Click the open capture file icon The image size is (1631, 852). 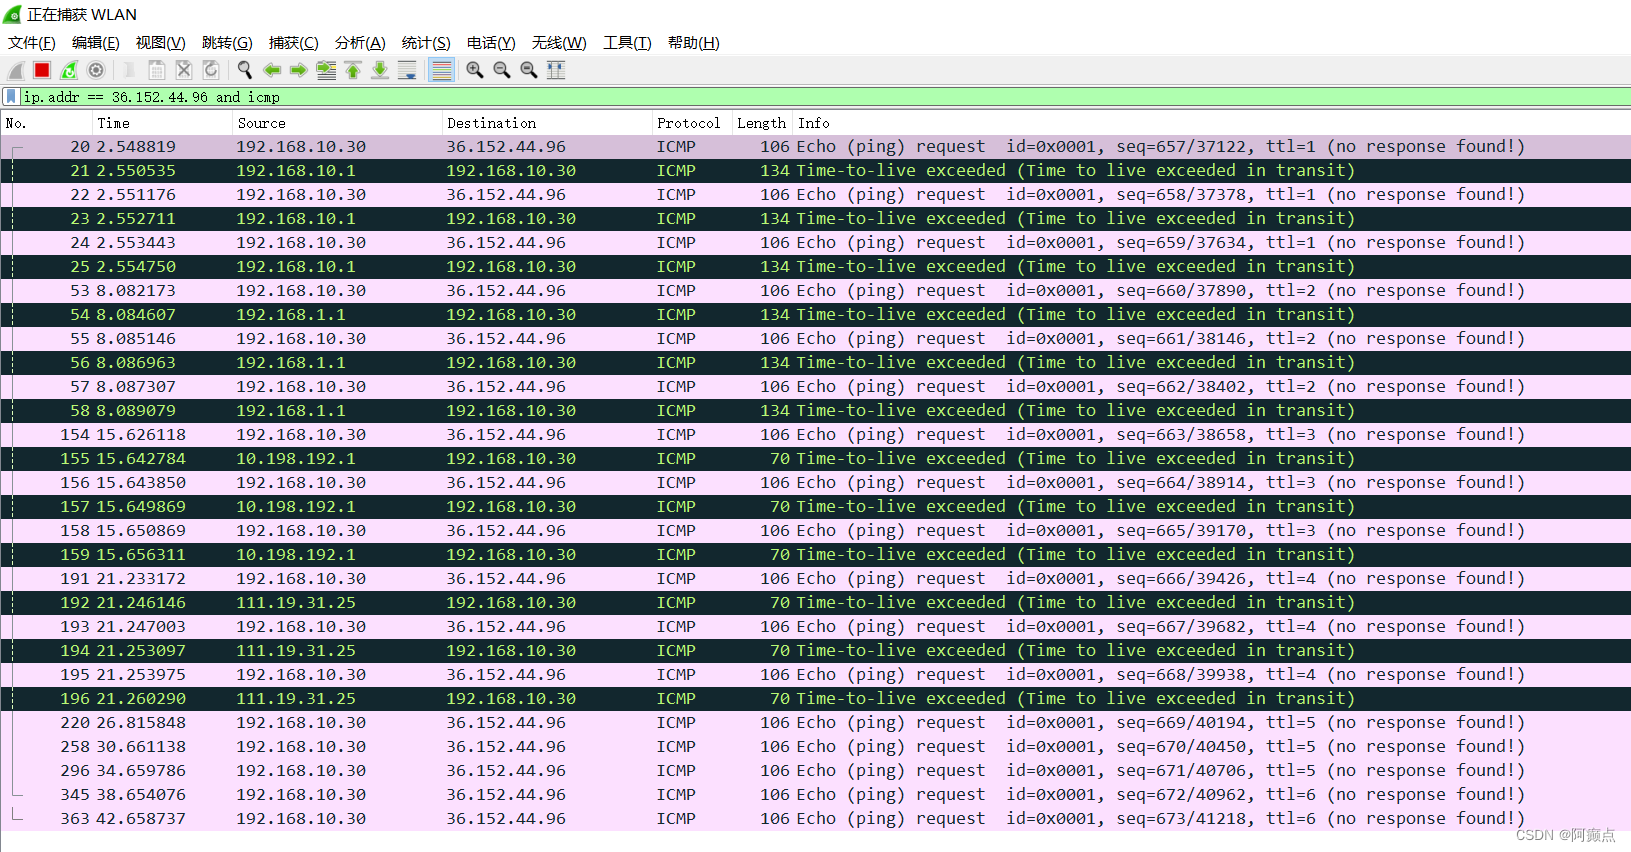click(x=129, y=70)
